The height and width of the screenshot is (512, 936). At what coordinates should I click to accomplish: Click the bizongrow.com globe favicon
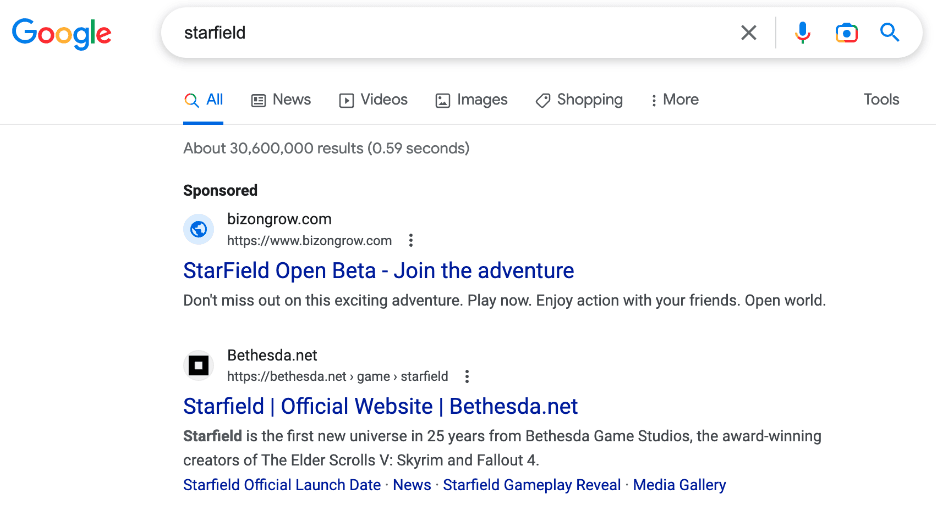point(199,229)
